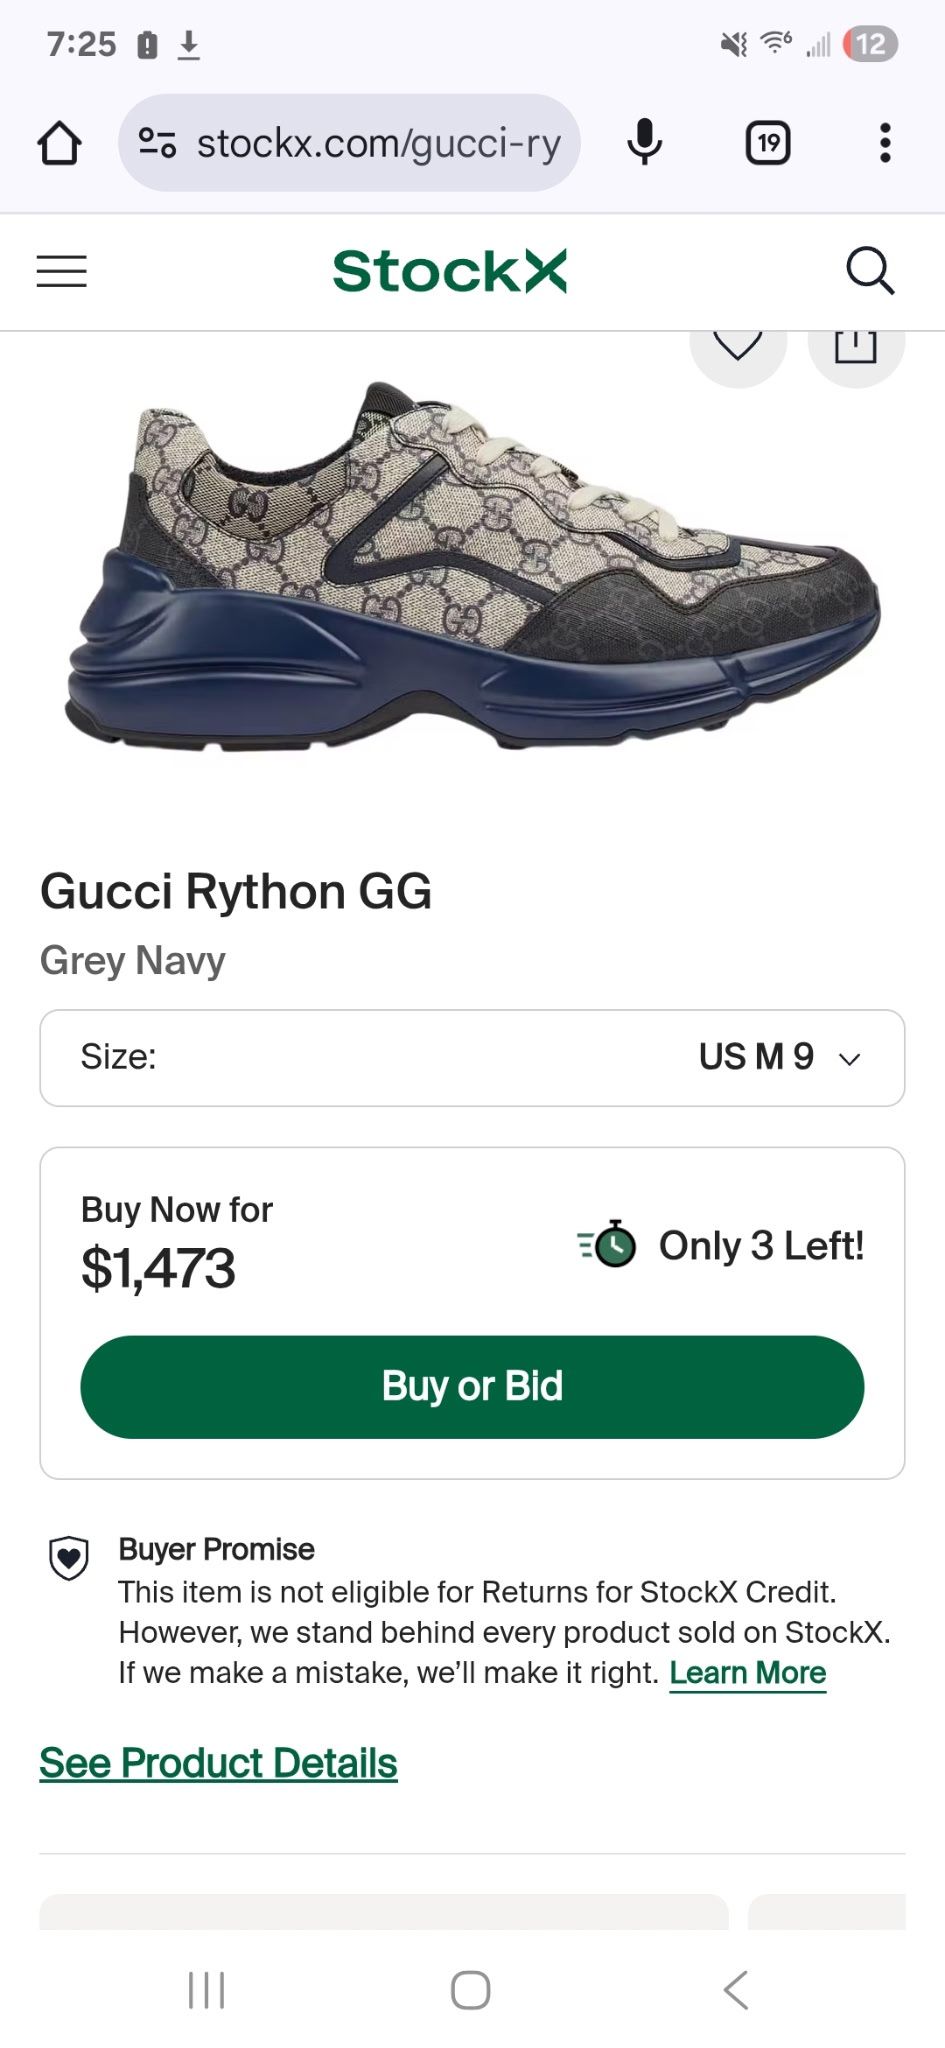Tap the address bar URL field
945x2048 pixels.
(378, 143)
